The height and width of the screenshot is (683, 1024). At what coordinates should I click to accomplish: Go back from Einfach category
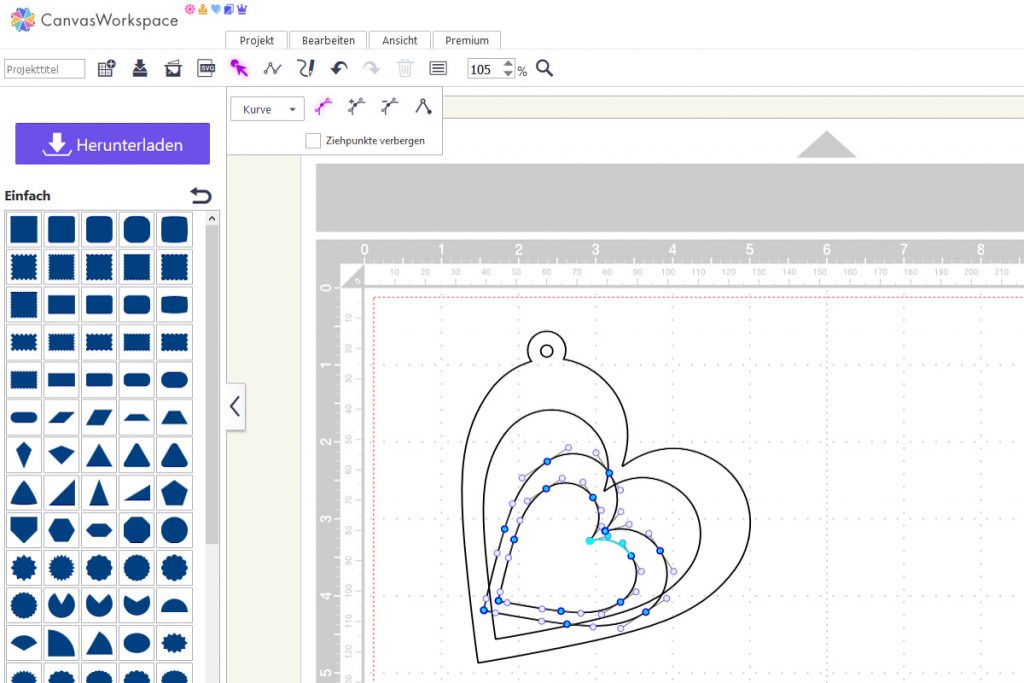point(201,195)
